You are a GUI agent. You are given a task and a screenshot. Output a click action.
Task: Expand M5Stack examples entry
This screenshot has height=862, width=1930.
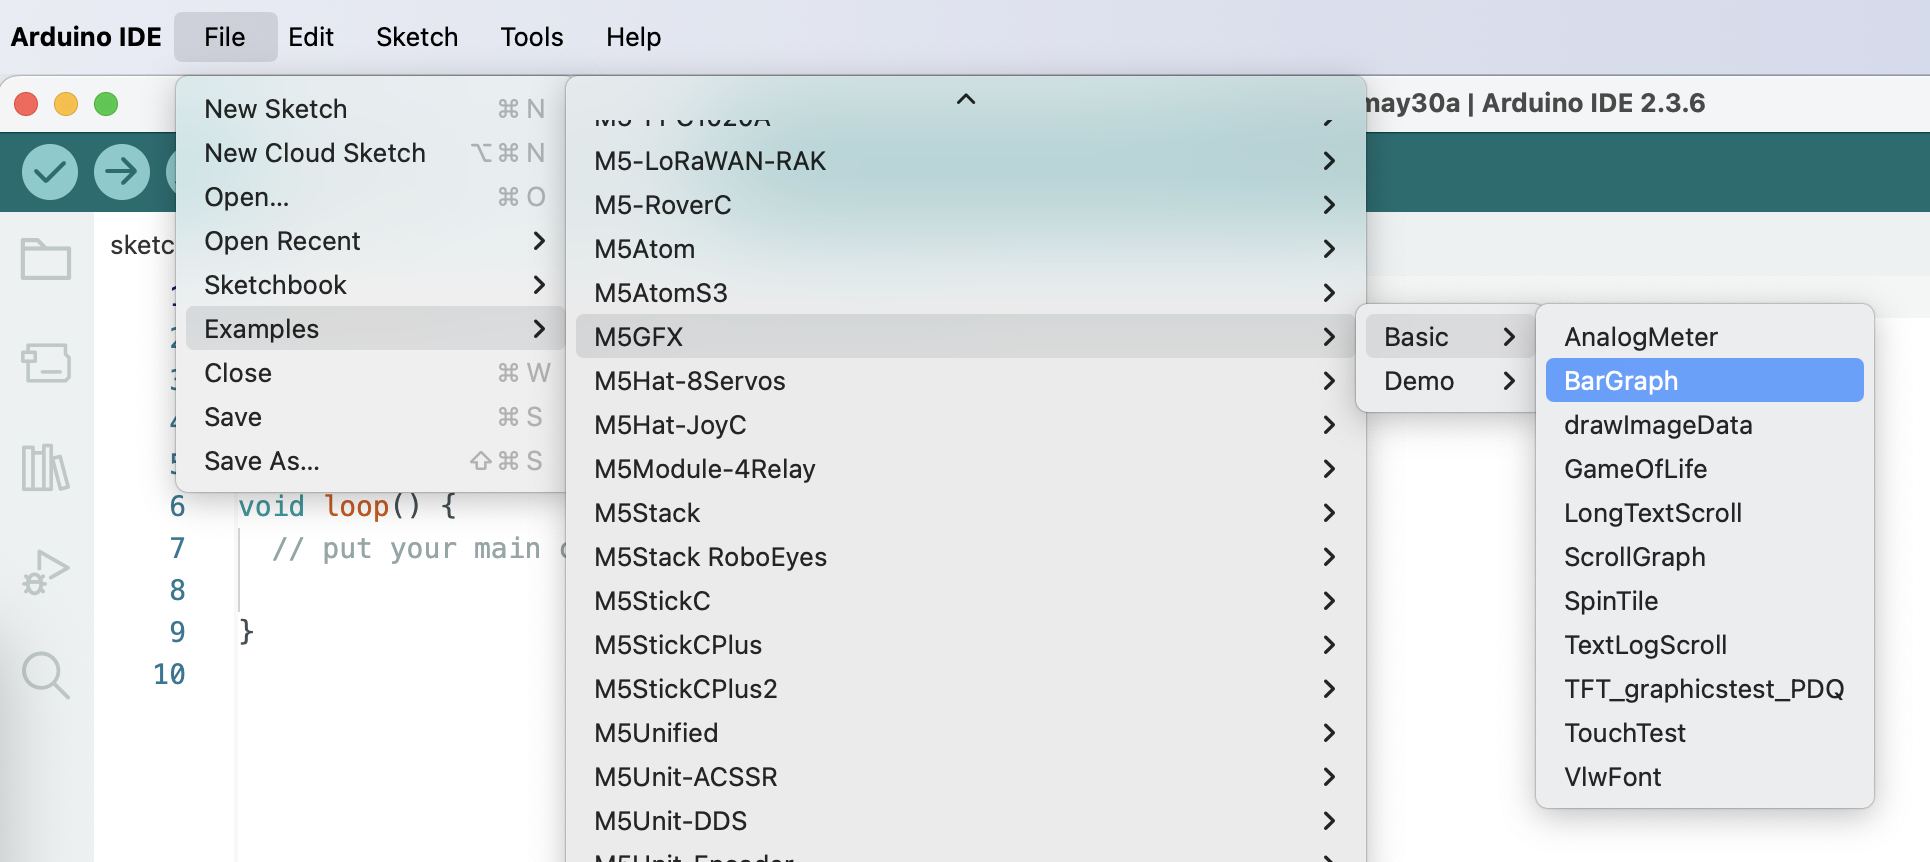966,512
